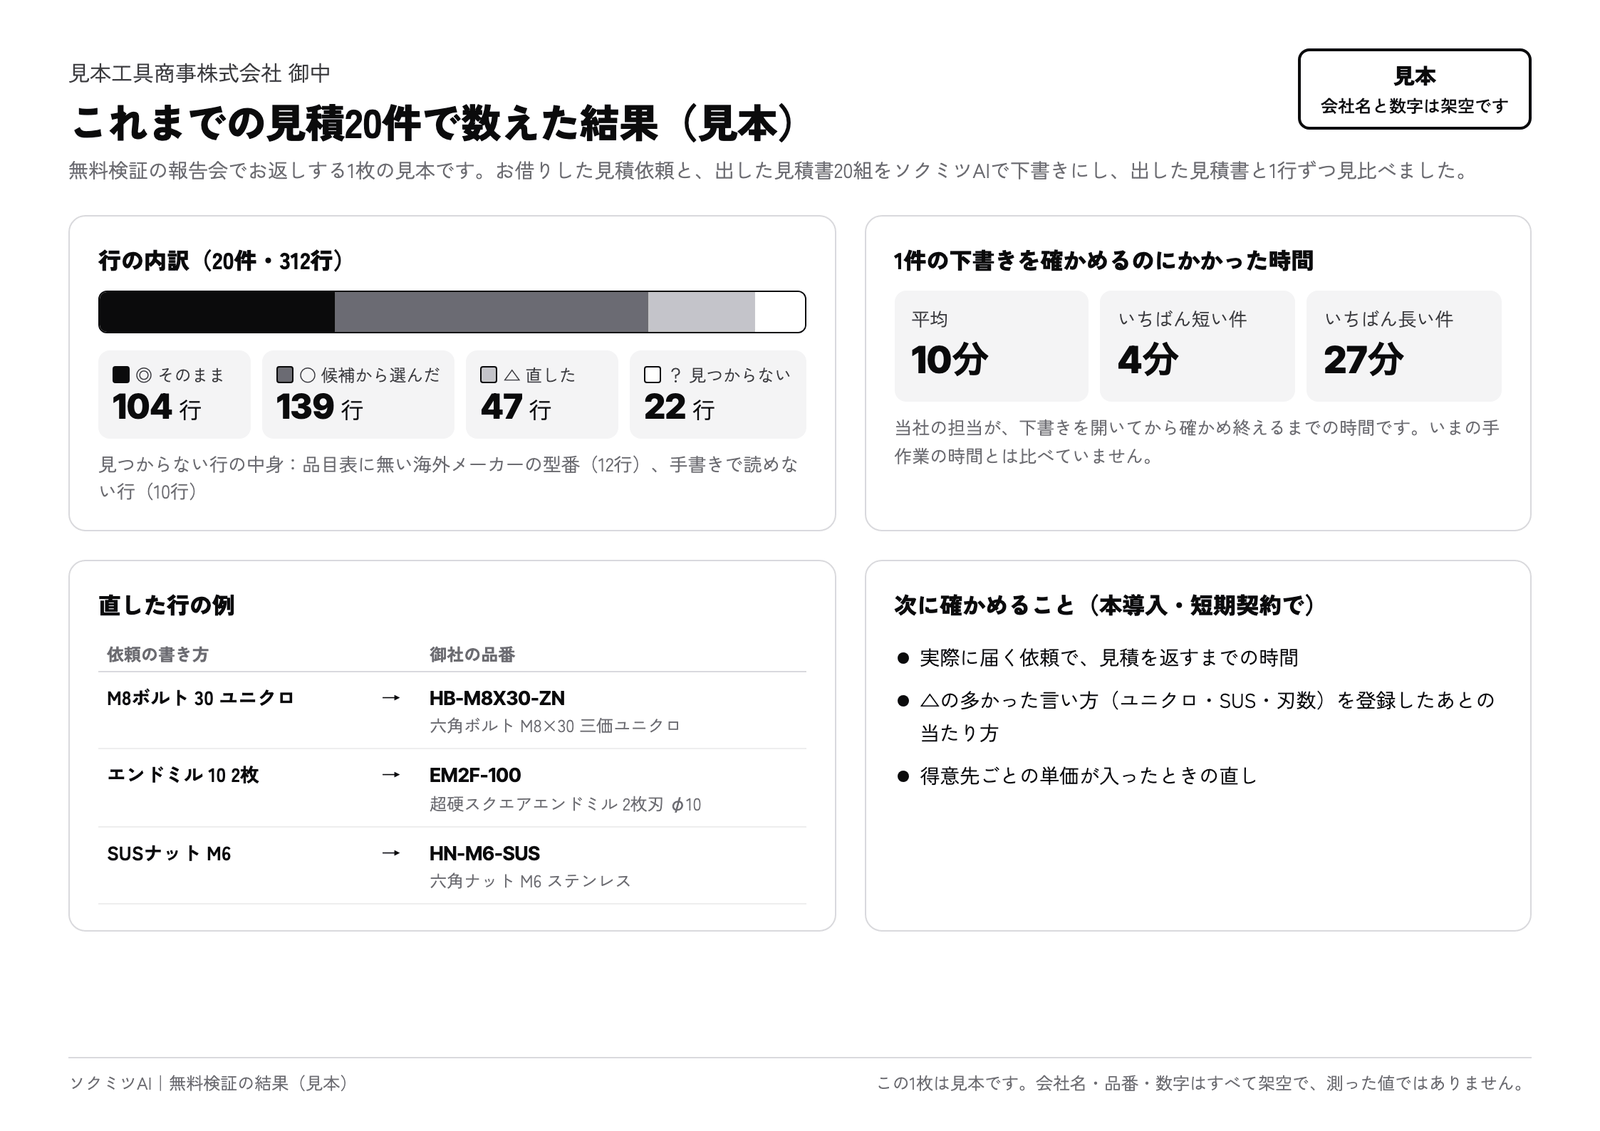Select the description "六角ナット M6 ステンレス"

[x=530, y=881]
